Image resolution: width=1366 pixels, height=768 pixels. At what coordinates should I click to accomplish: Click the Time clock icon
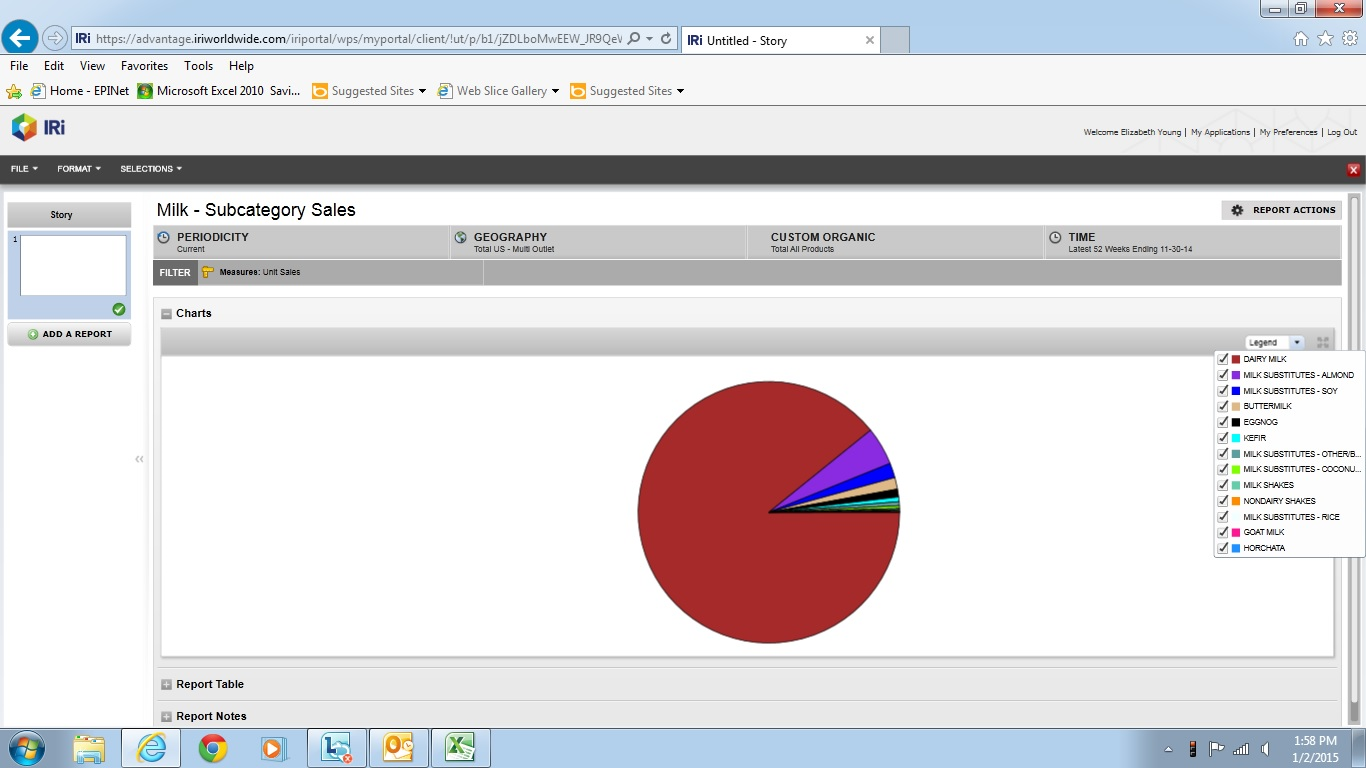click(1055, 238)
